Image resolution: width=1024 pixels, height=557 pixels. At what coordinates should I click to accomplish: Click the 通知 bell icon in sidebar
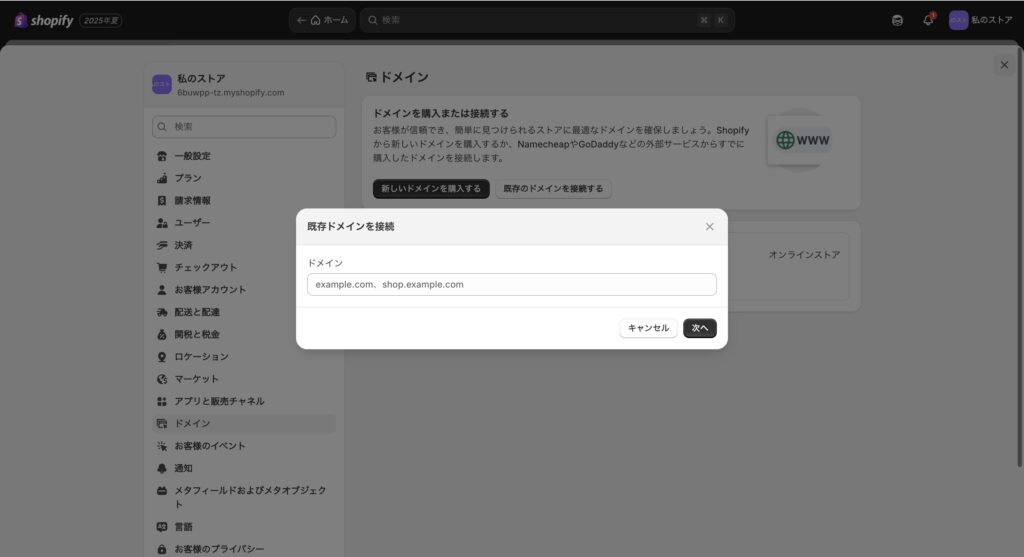[162, 468]
